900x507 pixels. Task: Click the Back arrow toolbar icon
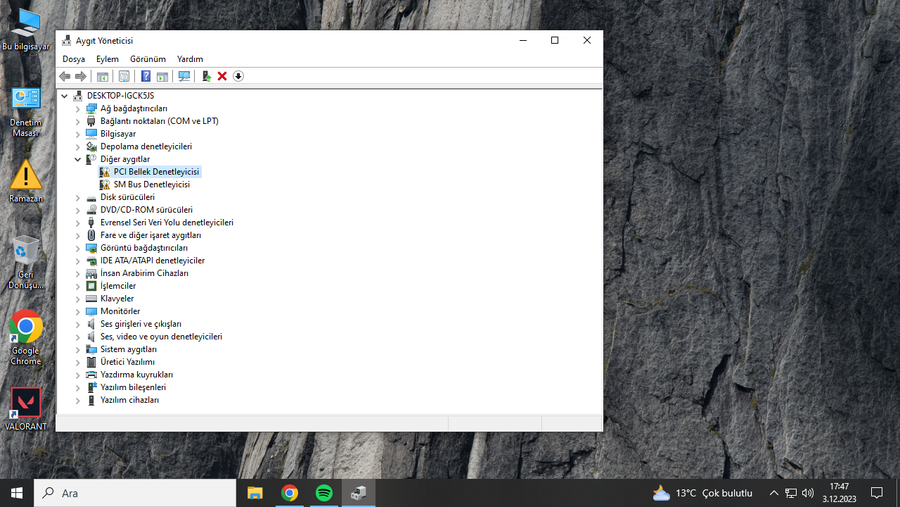pos(64,76)
